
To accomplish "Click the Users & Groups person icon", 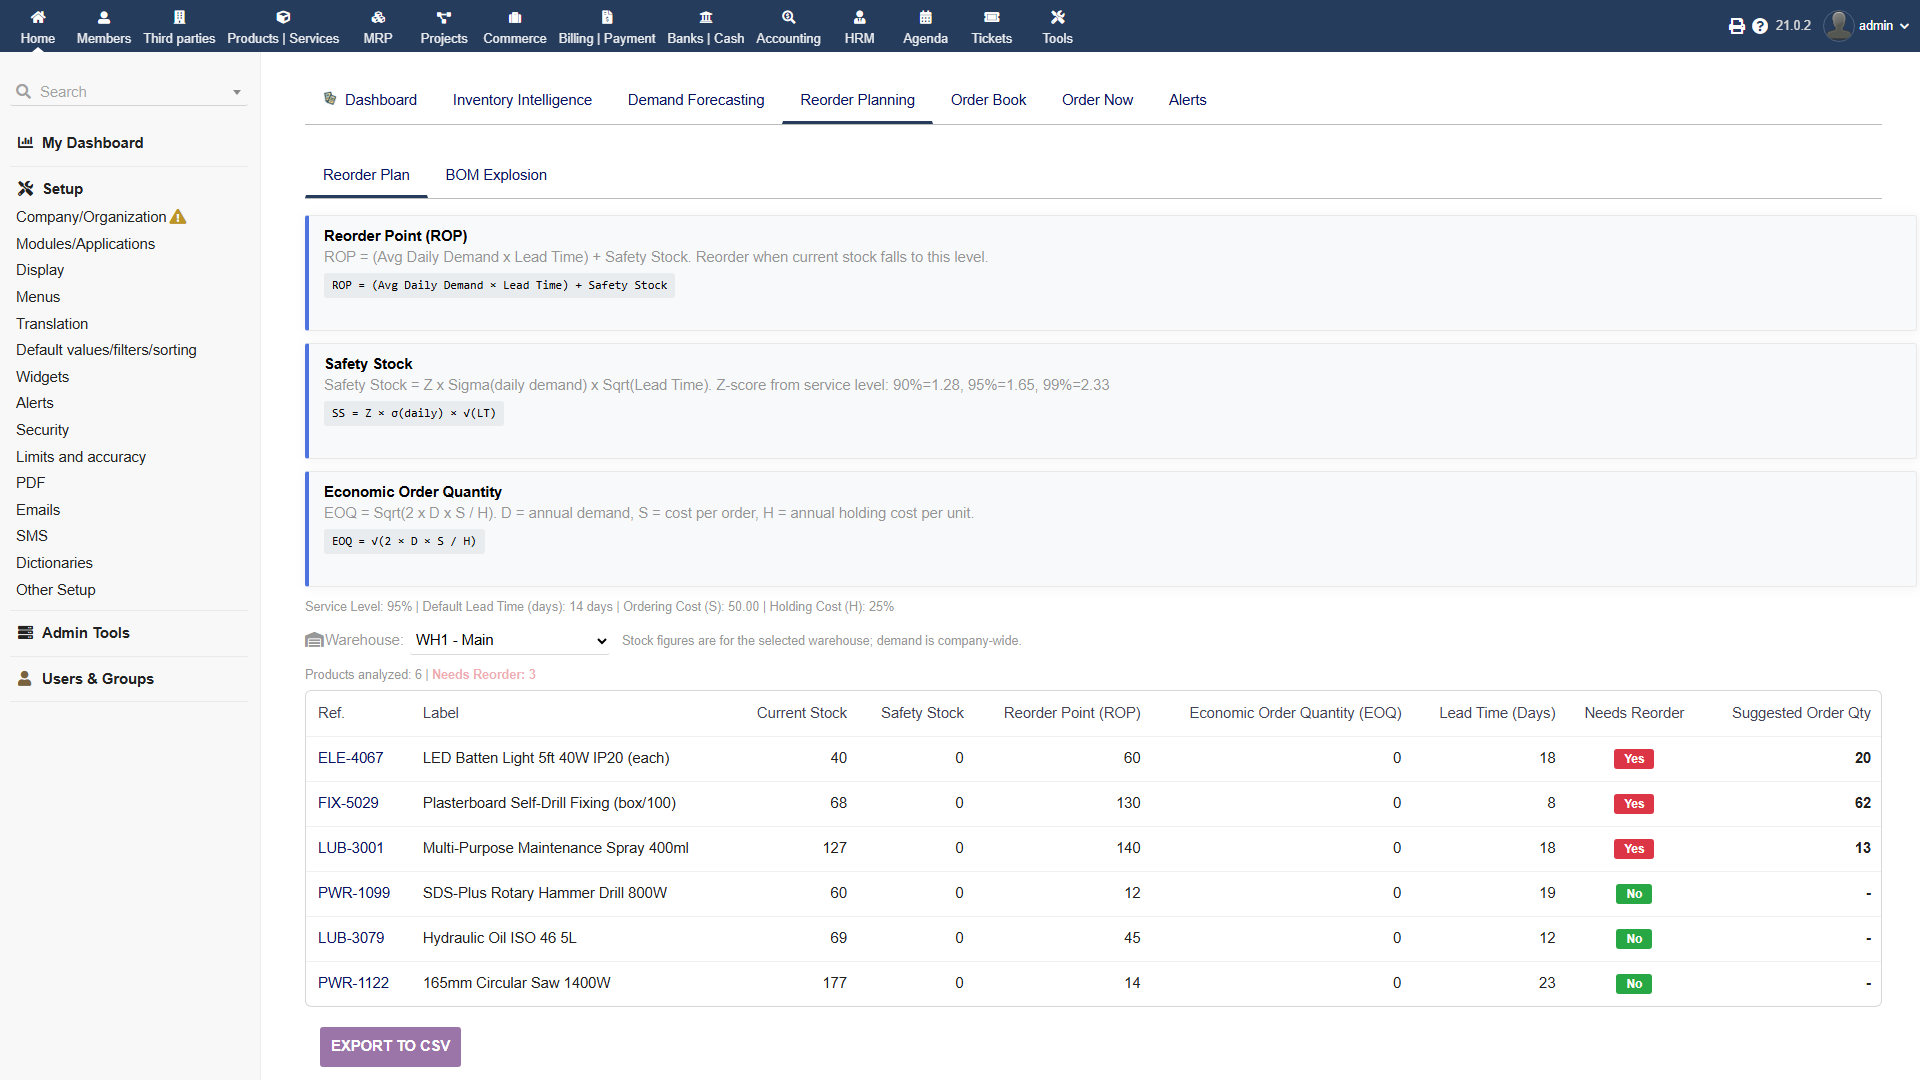I will point(25,679).
